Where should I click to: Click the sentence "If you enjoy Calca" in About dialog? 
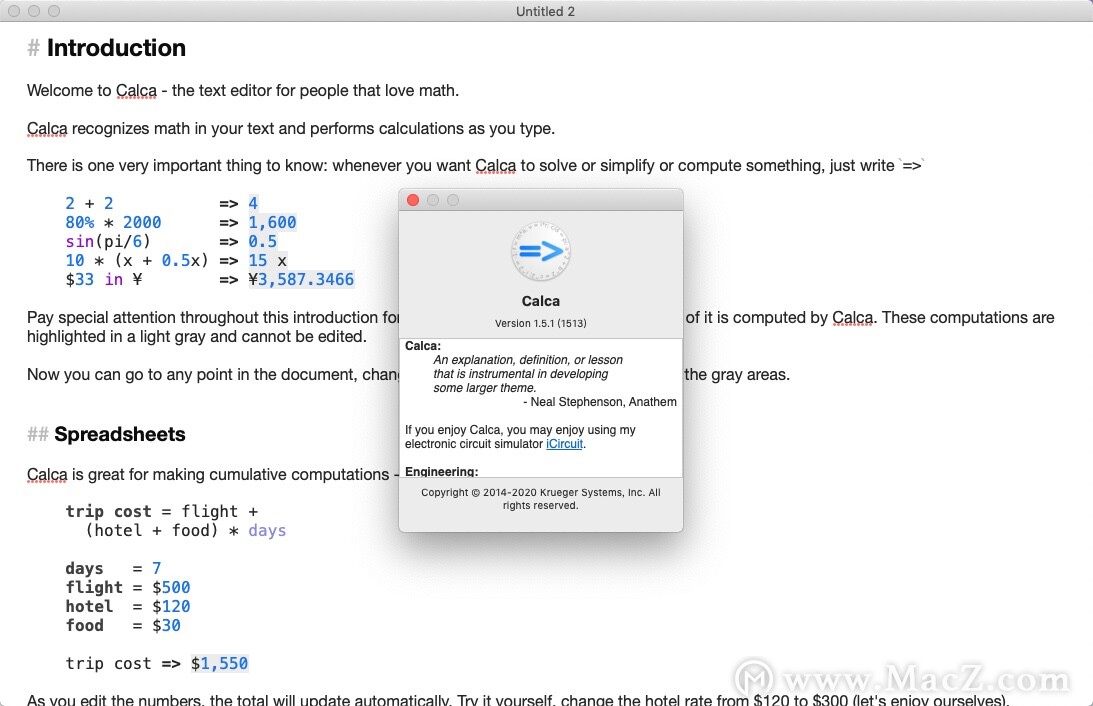520,437
